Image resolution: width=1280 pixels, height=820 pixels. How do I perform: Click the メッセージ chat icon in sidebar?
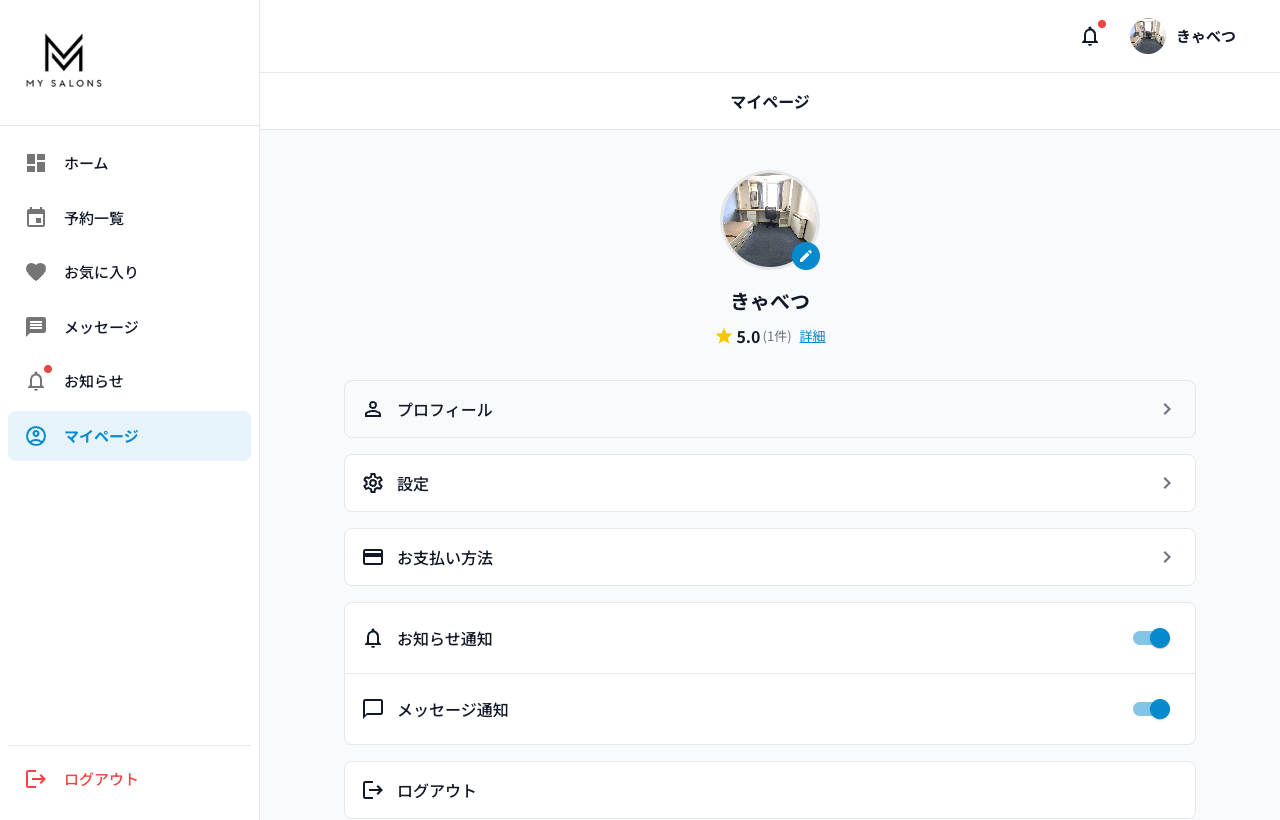point(36,327)
